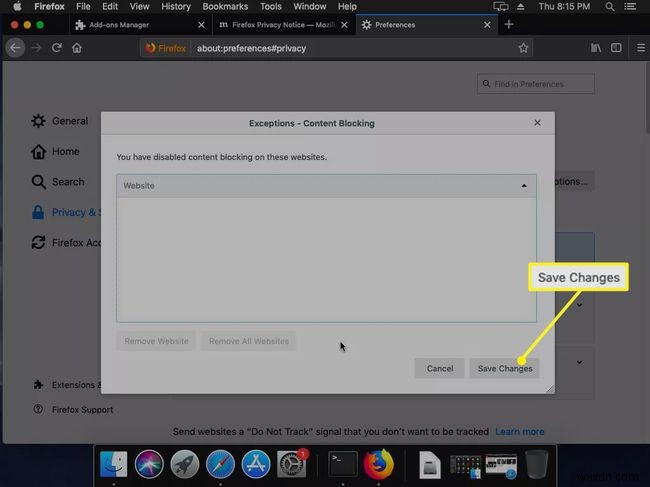
Task: Open Trash in the Dock
Action: (537, 464)
